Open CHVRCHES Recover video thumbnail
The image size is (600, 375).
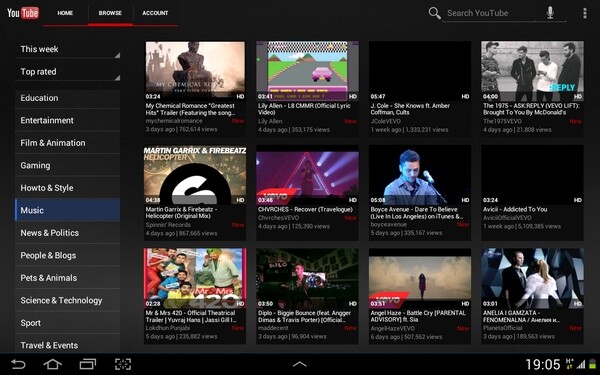[x=307, y=174]
